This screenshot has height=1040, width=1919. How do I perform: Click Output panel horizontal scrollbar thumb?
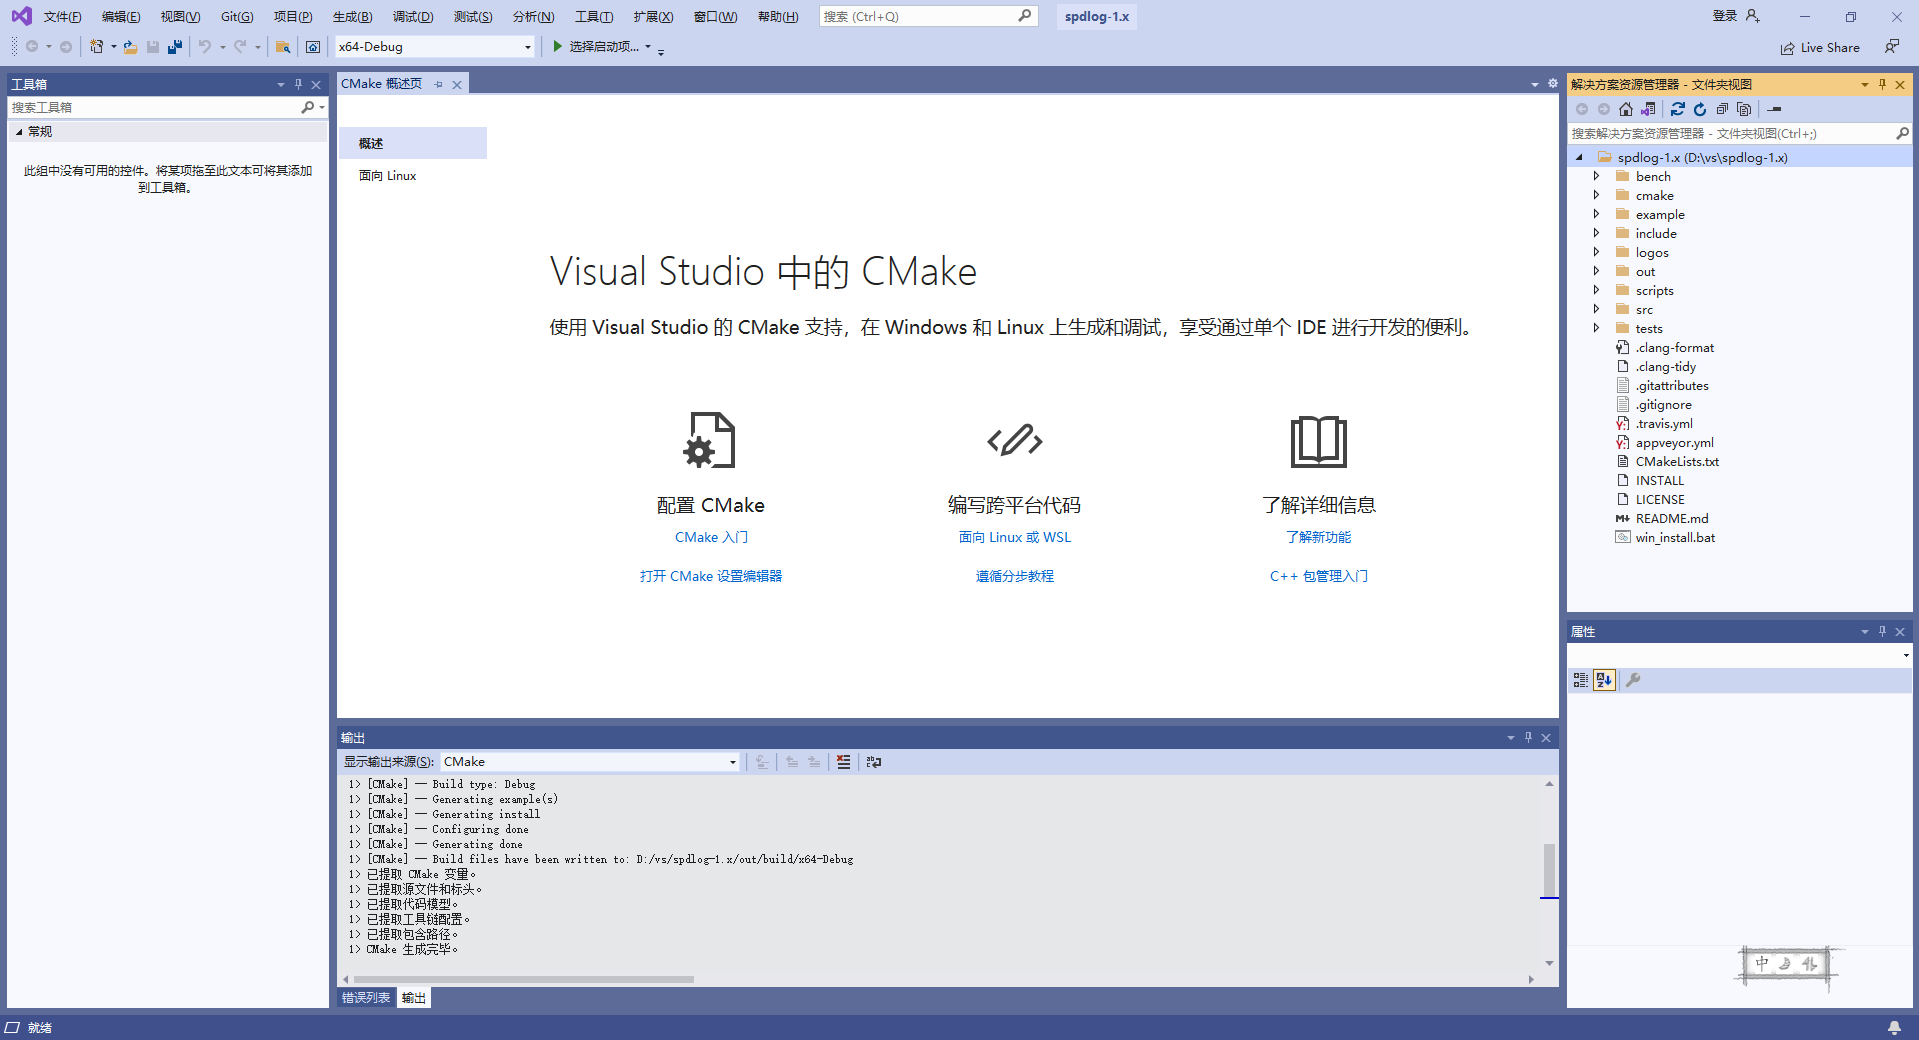tap(523, 979)
